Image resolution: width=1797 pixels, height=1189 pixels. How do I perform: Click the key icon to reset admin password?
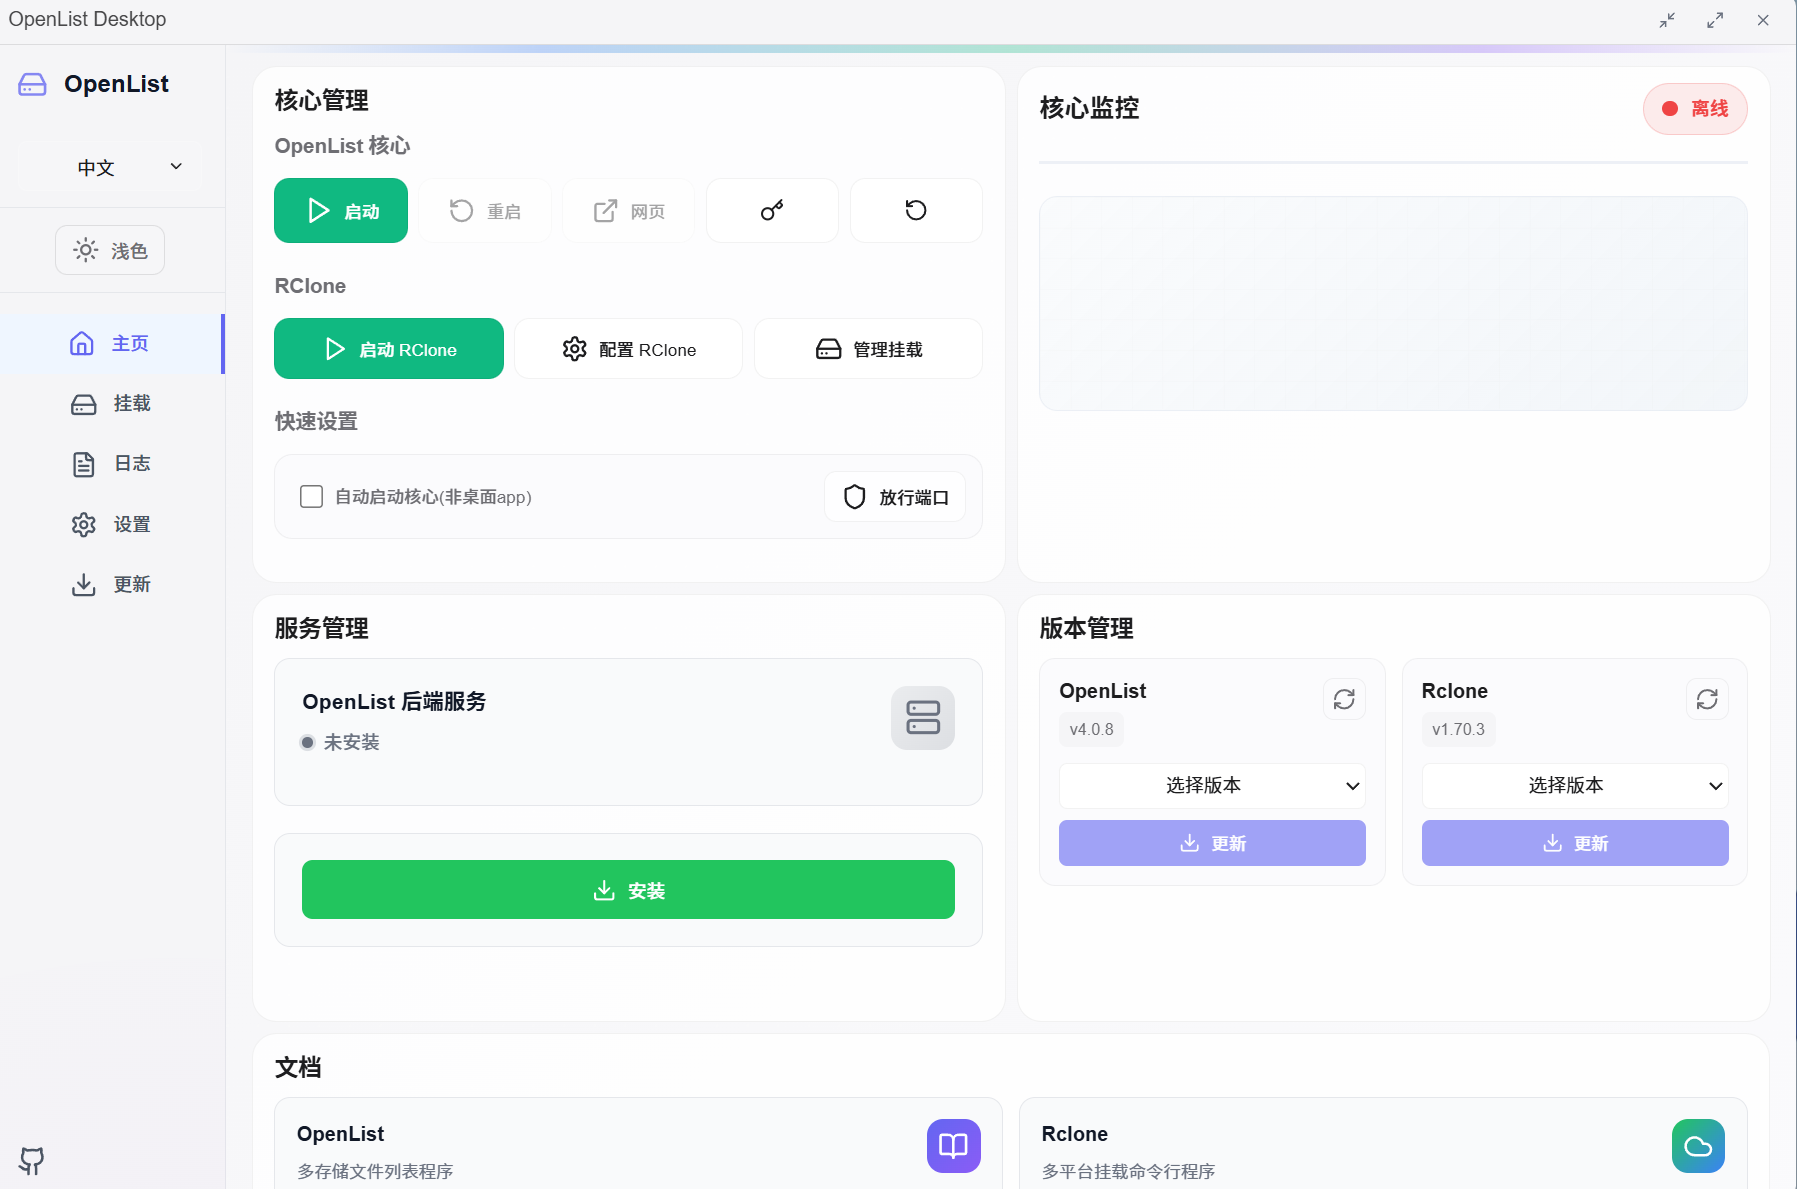point(772,210)
